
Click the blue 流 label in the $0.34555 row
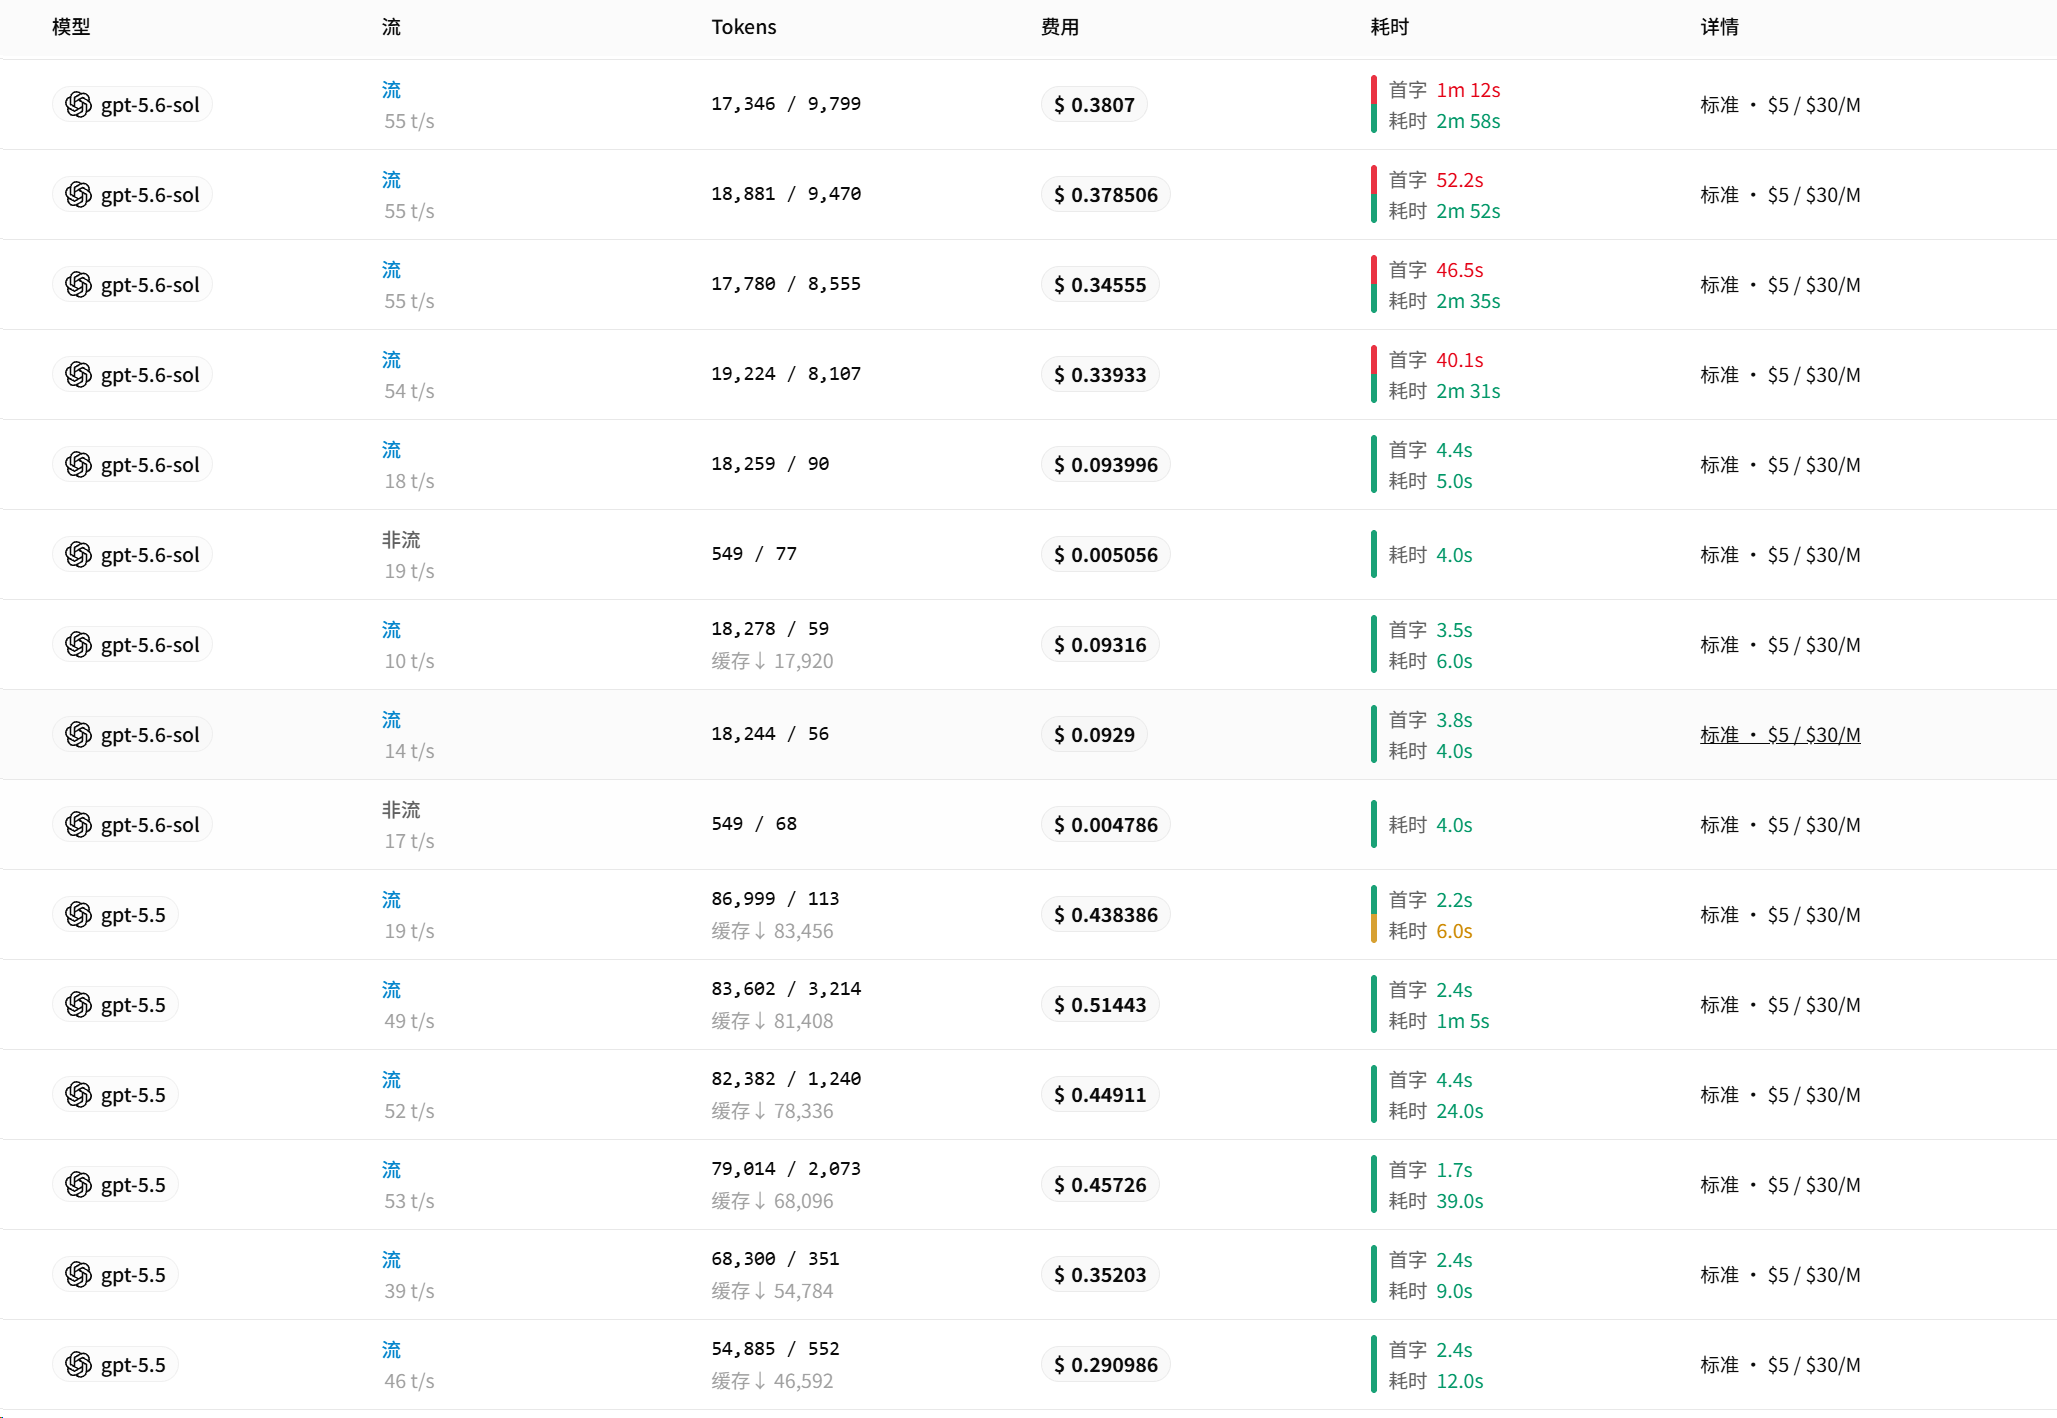(x=391, y=270)
